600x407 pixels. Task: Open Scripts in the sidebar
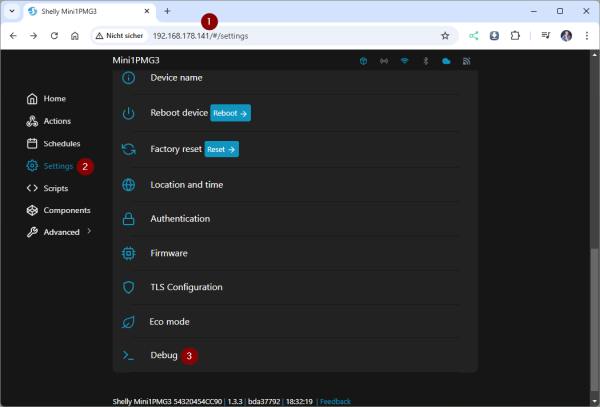47,188
